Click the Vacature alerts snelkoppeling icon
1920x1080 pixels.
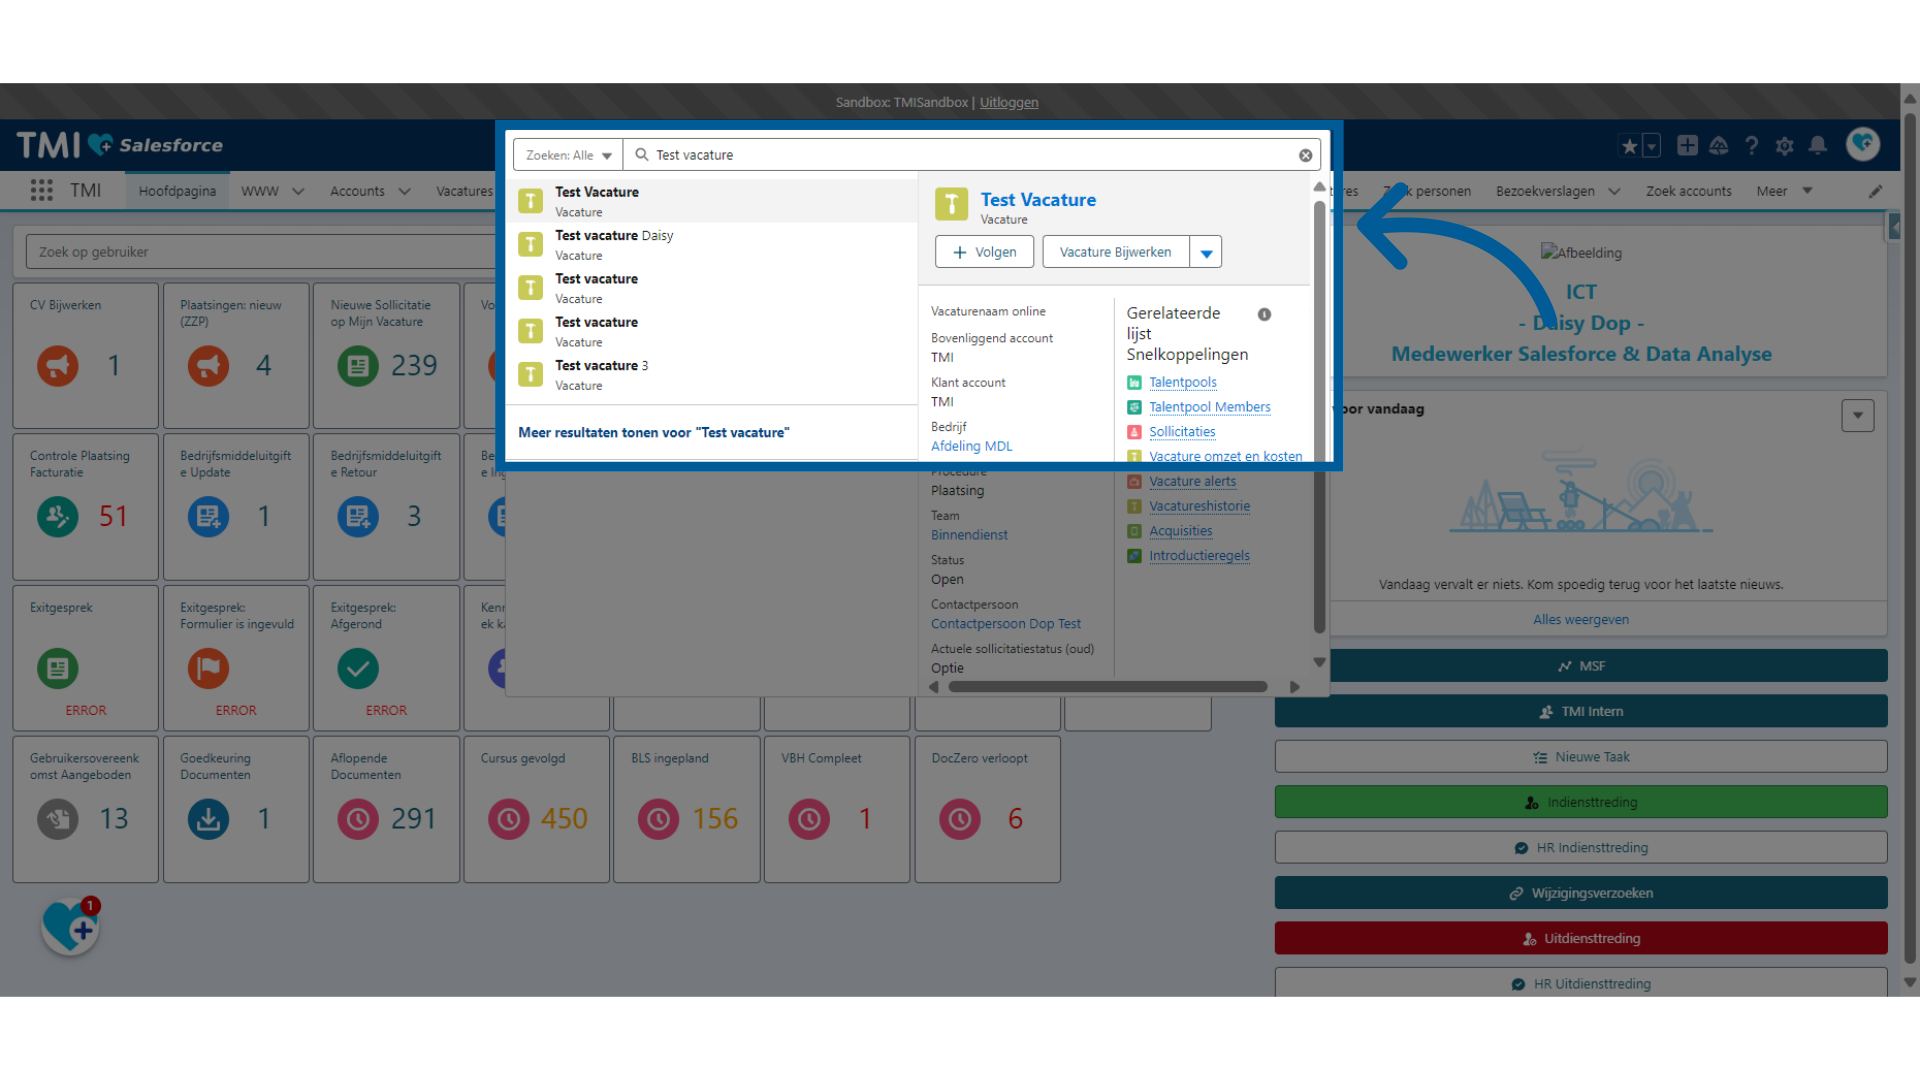(x=1135, y=480)
